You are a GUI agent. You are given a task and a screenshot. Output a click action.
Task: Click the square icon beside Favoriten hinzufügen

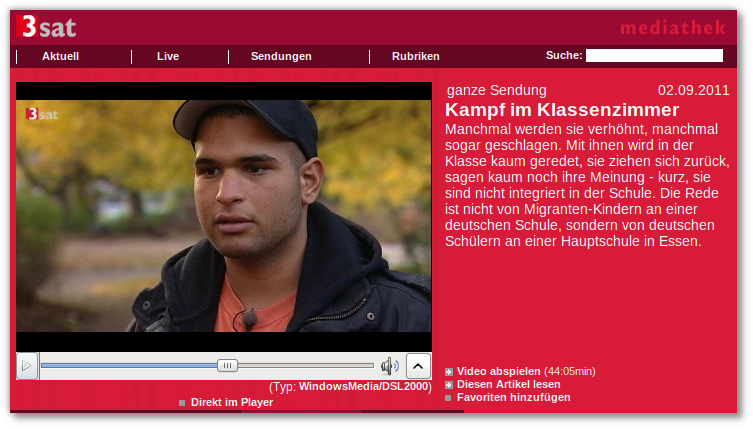point(448,398)
